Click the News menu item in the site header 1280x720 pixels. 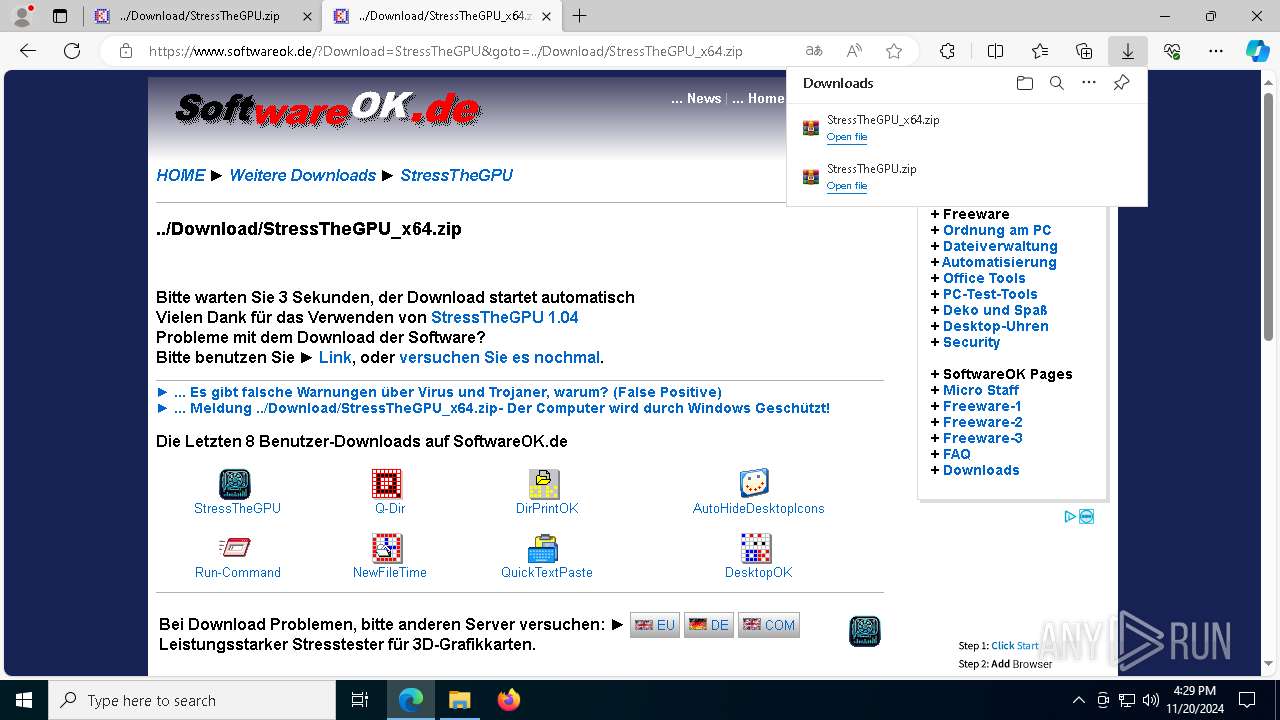(x=703, y=98)
